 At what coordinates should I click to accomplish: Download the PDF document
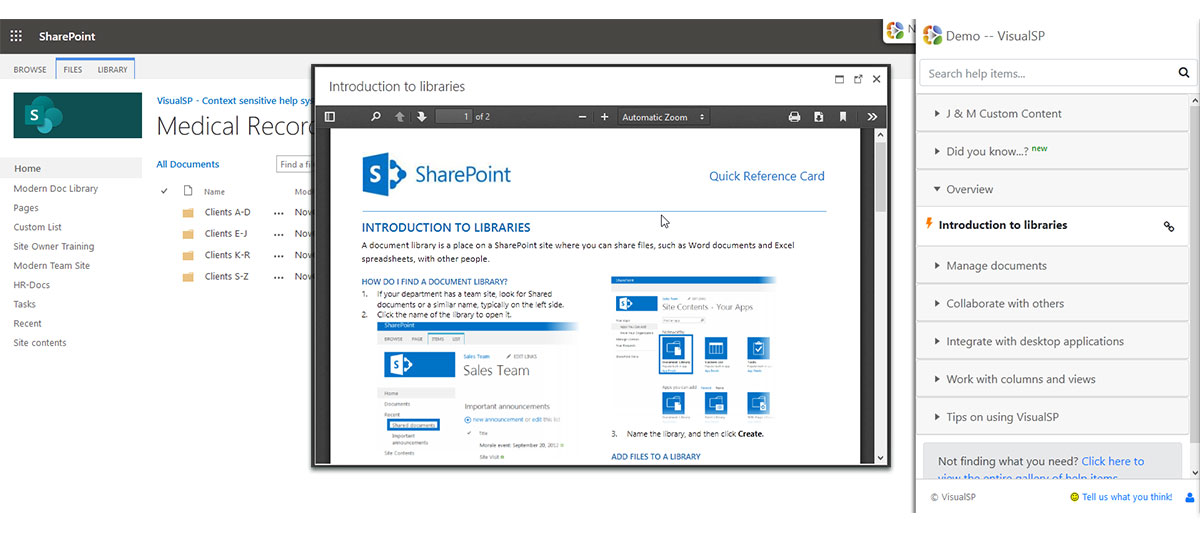point(819,117)
